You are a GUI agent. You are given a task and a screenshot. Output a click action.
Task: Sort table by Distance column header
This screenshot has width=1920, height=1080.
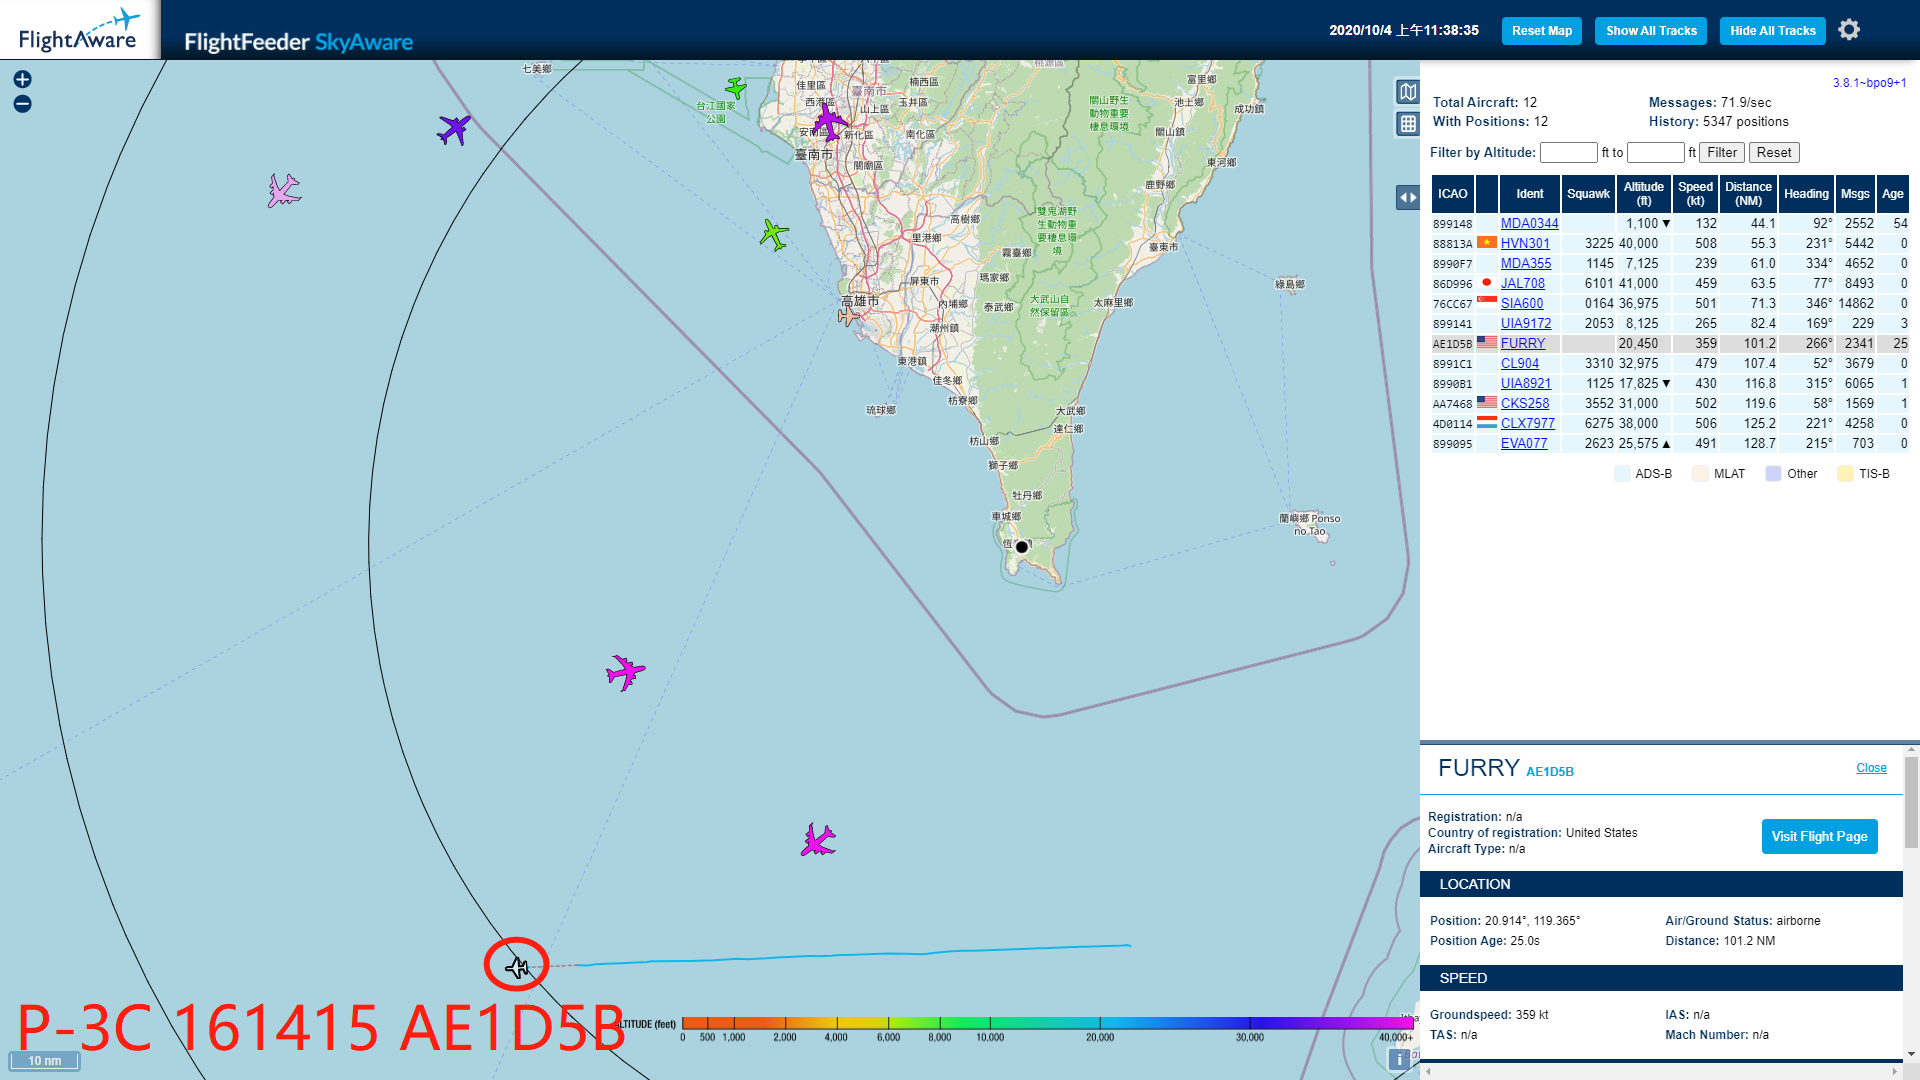click(1747, 194)
